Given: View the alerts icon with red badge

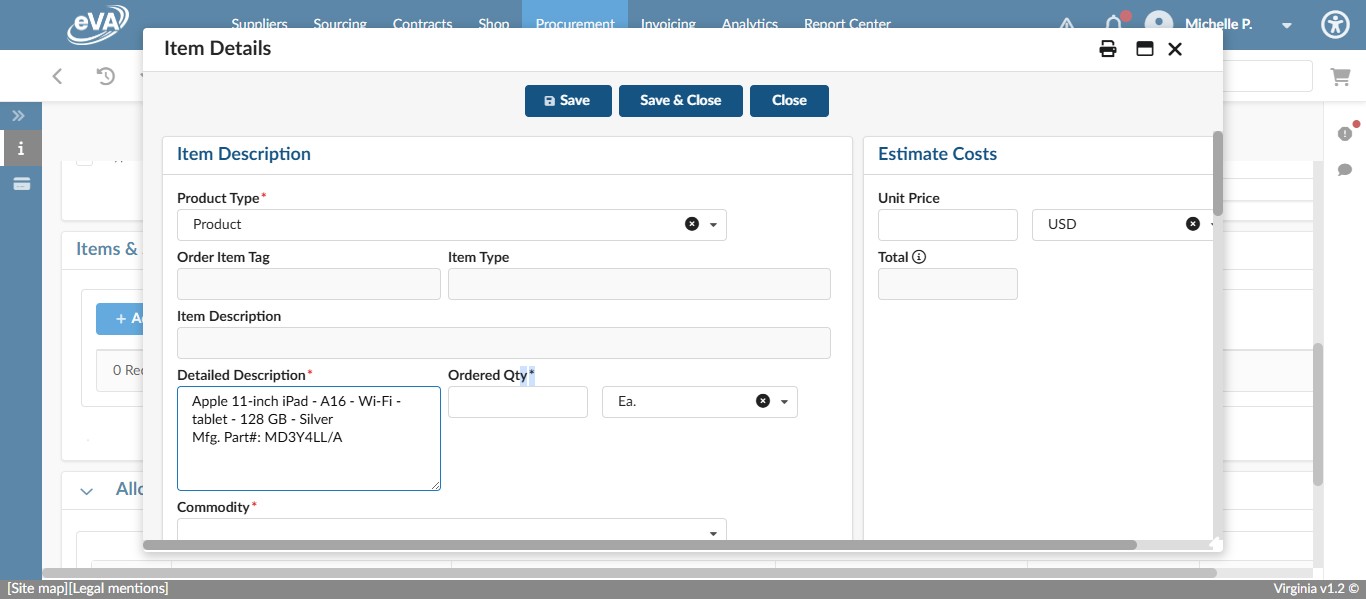Looking at the screenshot, I should point(1346,134).
